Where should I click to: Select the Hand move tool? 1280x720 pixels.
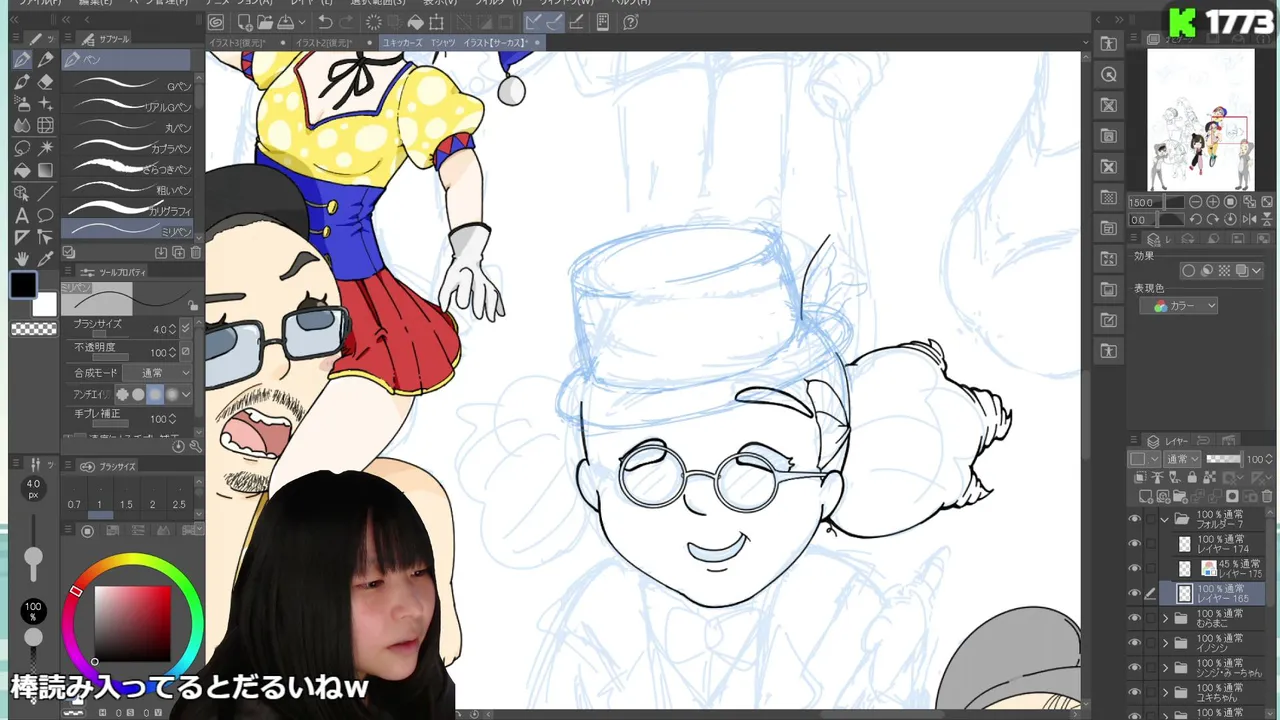coord(22,259)
